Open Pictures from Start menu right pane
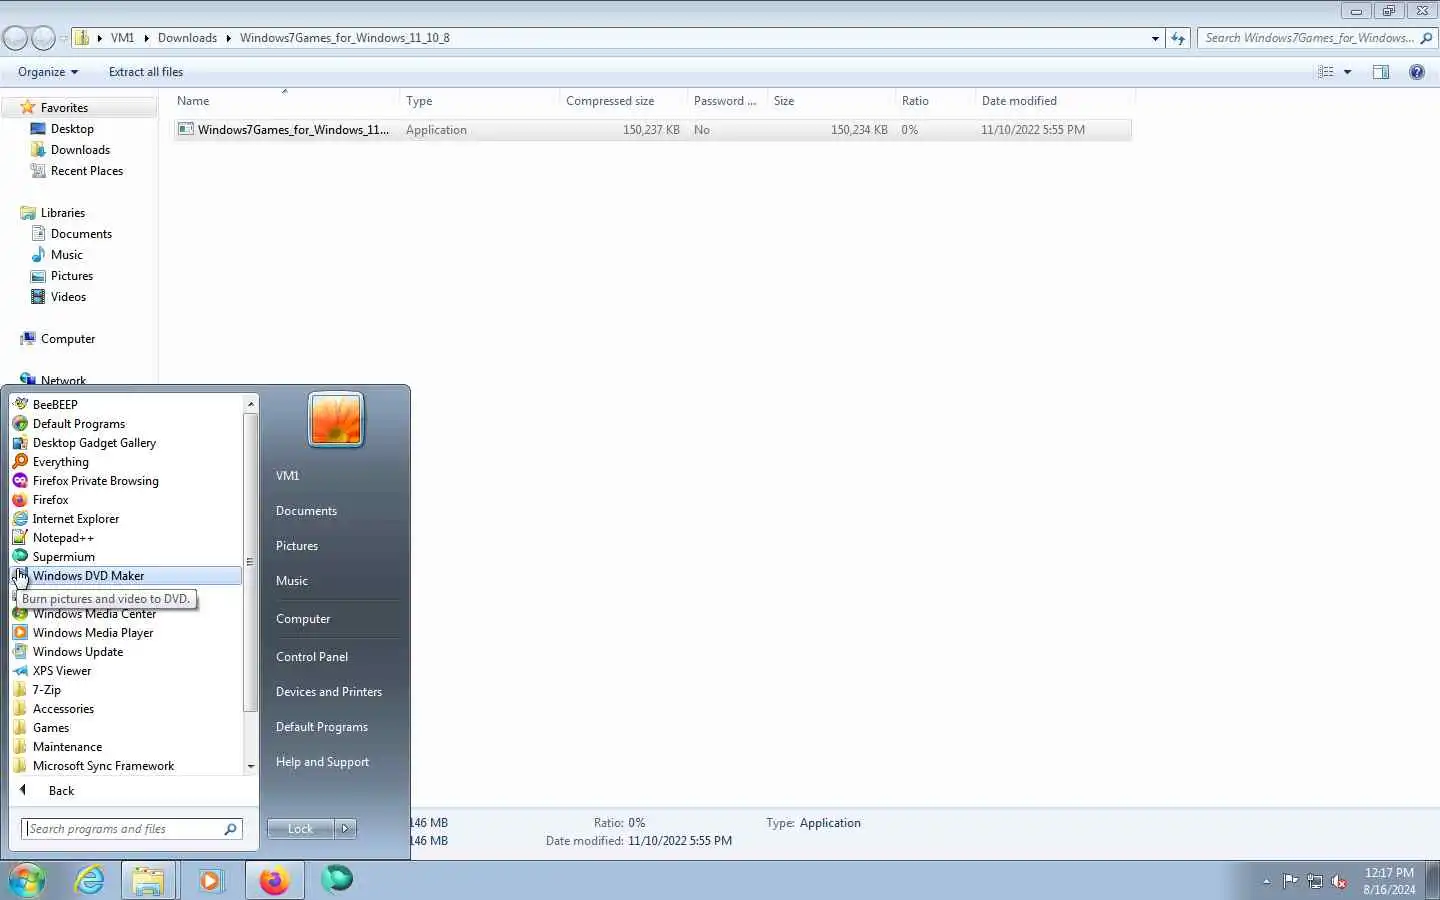This screenshot has height=900, width=1440. (x=297, y=545)
